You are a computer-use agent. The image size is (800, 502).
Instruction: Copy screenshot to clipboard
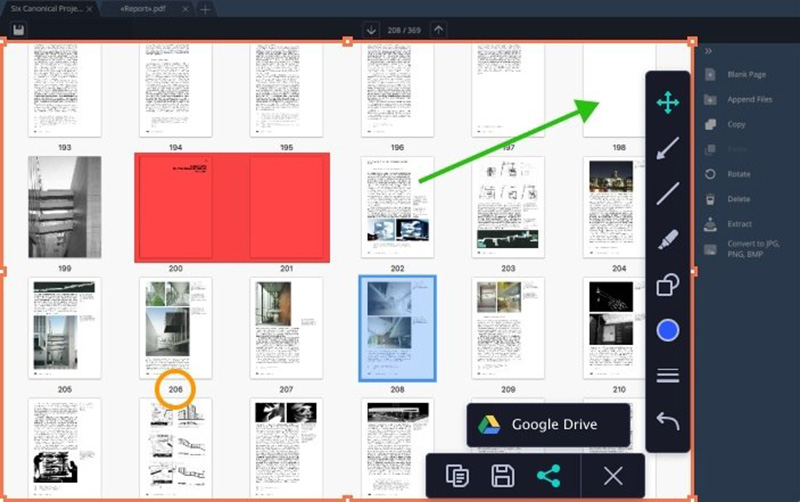(457, 476)
